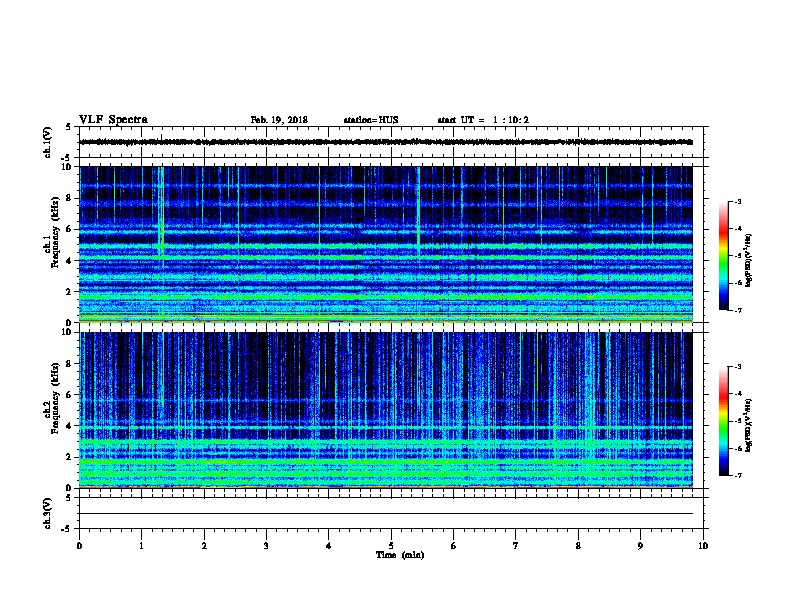
Task: Click the "2" kHz tick on ch.1 spectrogram
Action: point(69,291)
